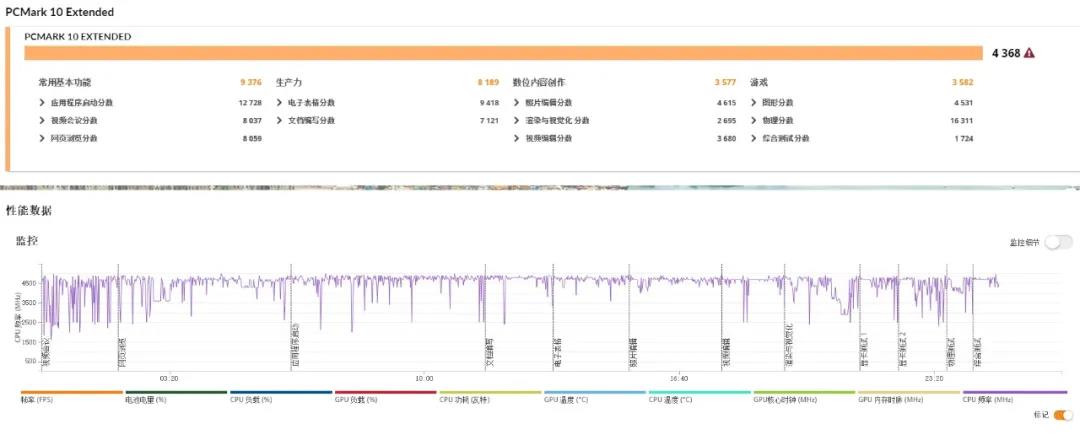Viewport: 1080px width, 440px height.
Task: Expand 照片编辑分数 details
Action: click(x=517, y=103)
